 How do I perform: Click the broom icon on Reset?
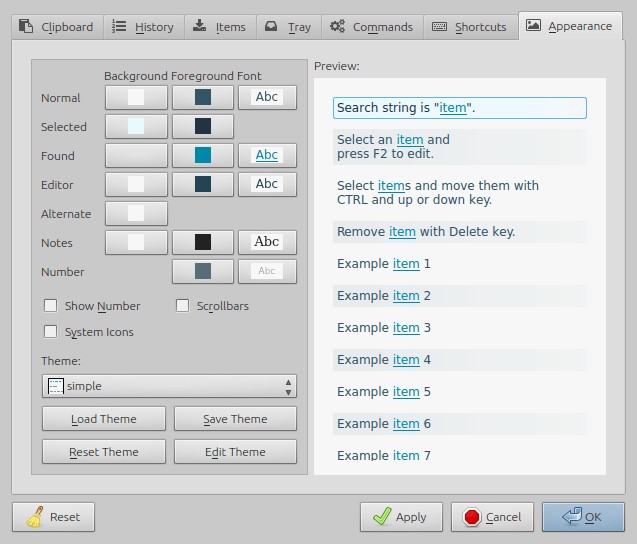(x=34, y=517)
